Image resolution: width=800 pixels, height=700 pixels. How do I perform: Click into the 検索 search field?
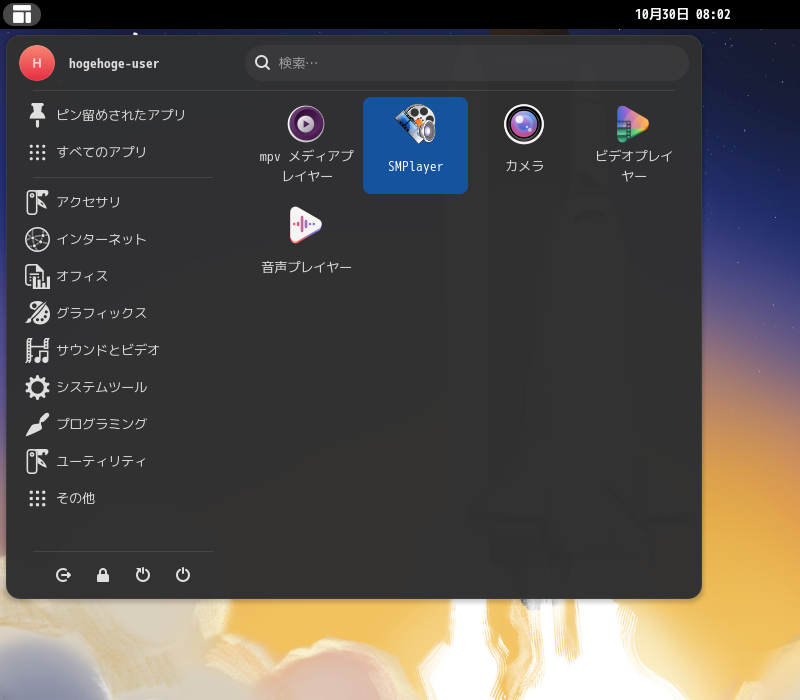(x=467, y=63)
